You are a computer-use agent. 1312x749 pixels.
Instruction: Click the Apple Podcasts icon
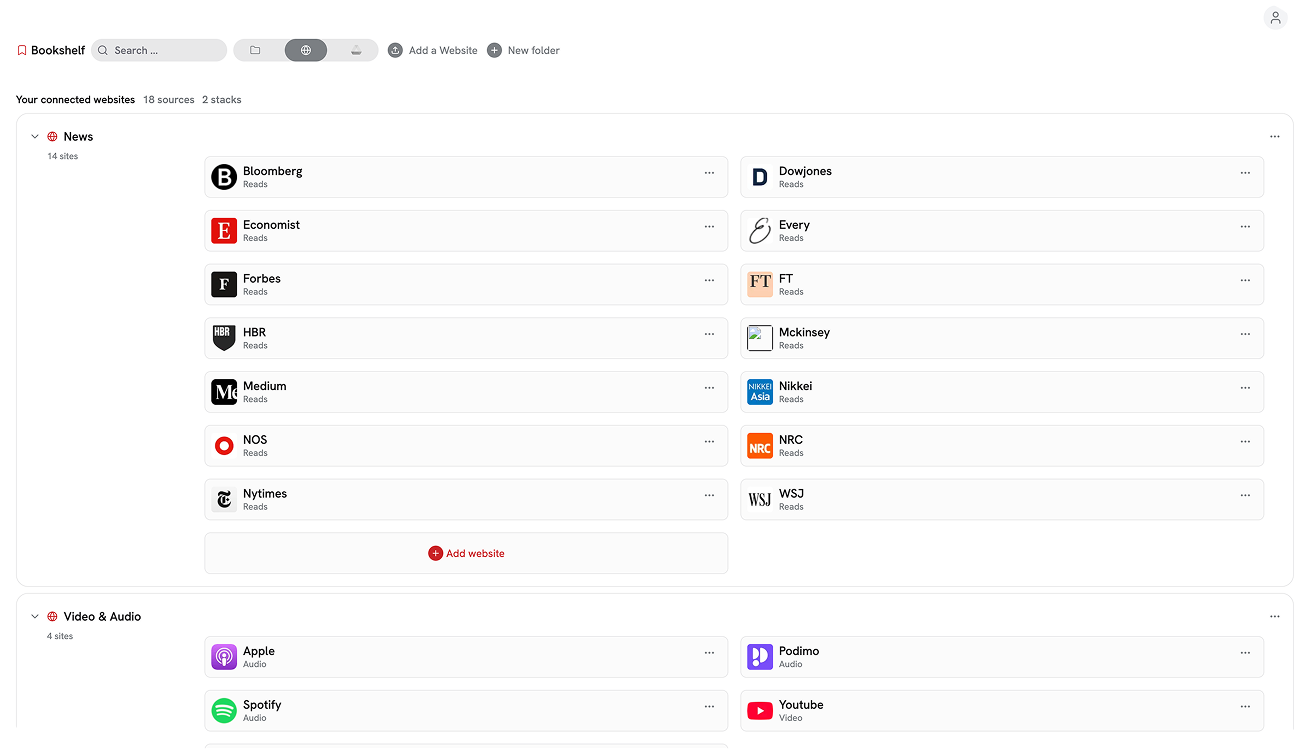click(224, 657)
